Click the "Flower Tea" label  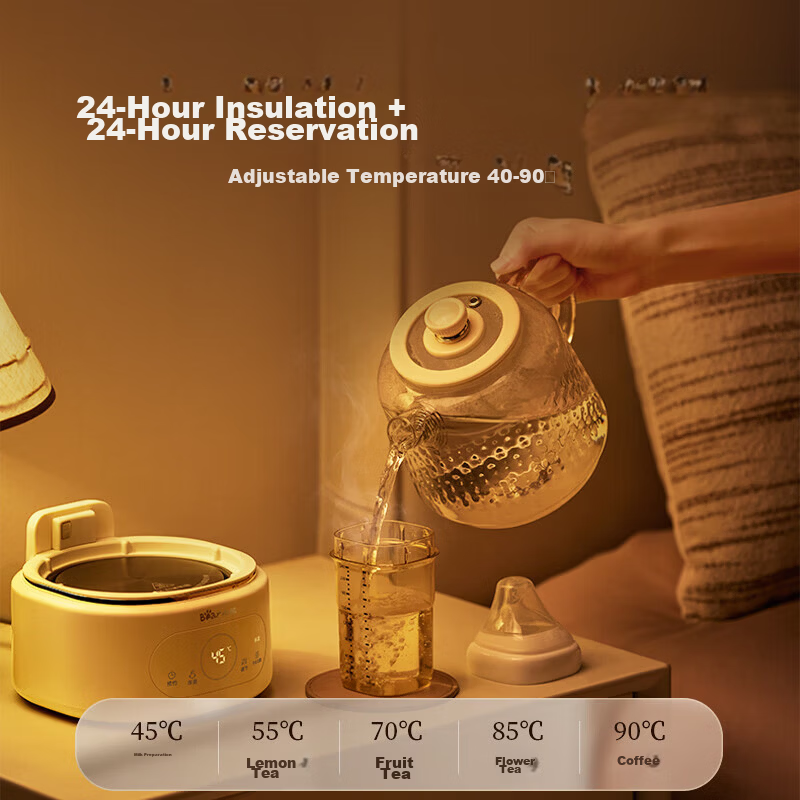(x=514, y=764)
